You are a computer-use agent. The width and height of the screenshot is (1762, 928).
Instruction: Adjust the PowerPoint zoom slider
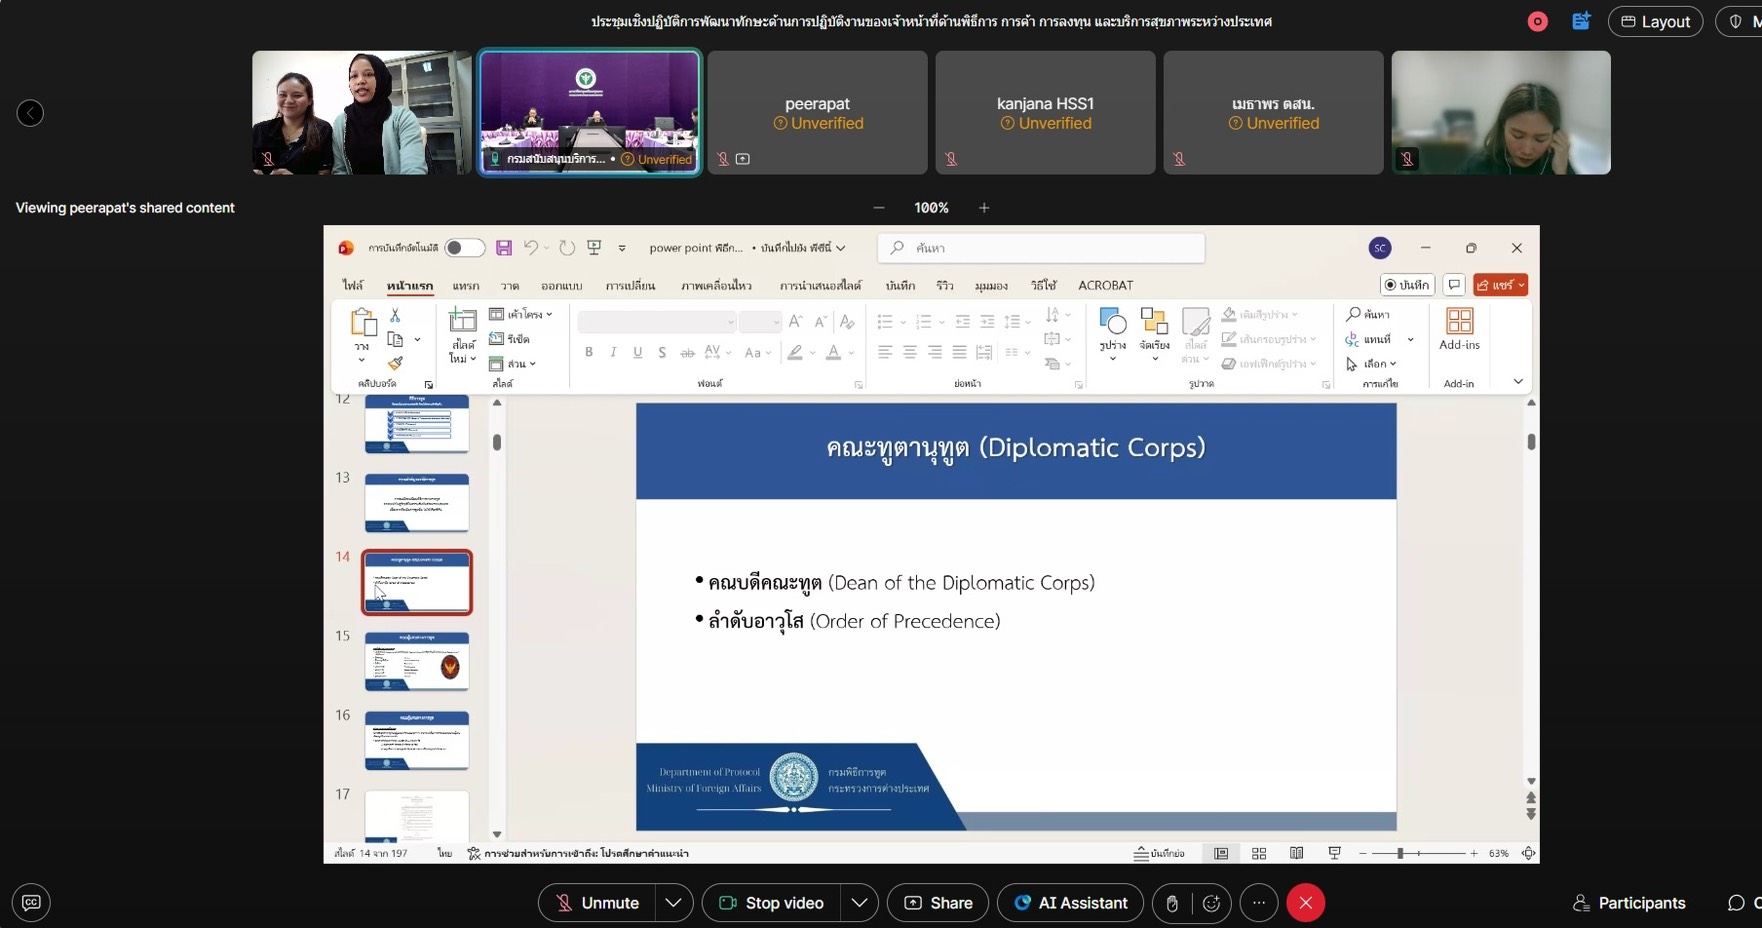[1400, 854]
